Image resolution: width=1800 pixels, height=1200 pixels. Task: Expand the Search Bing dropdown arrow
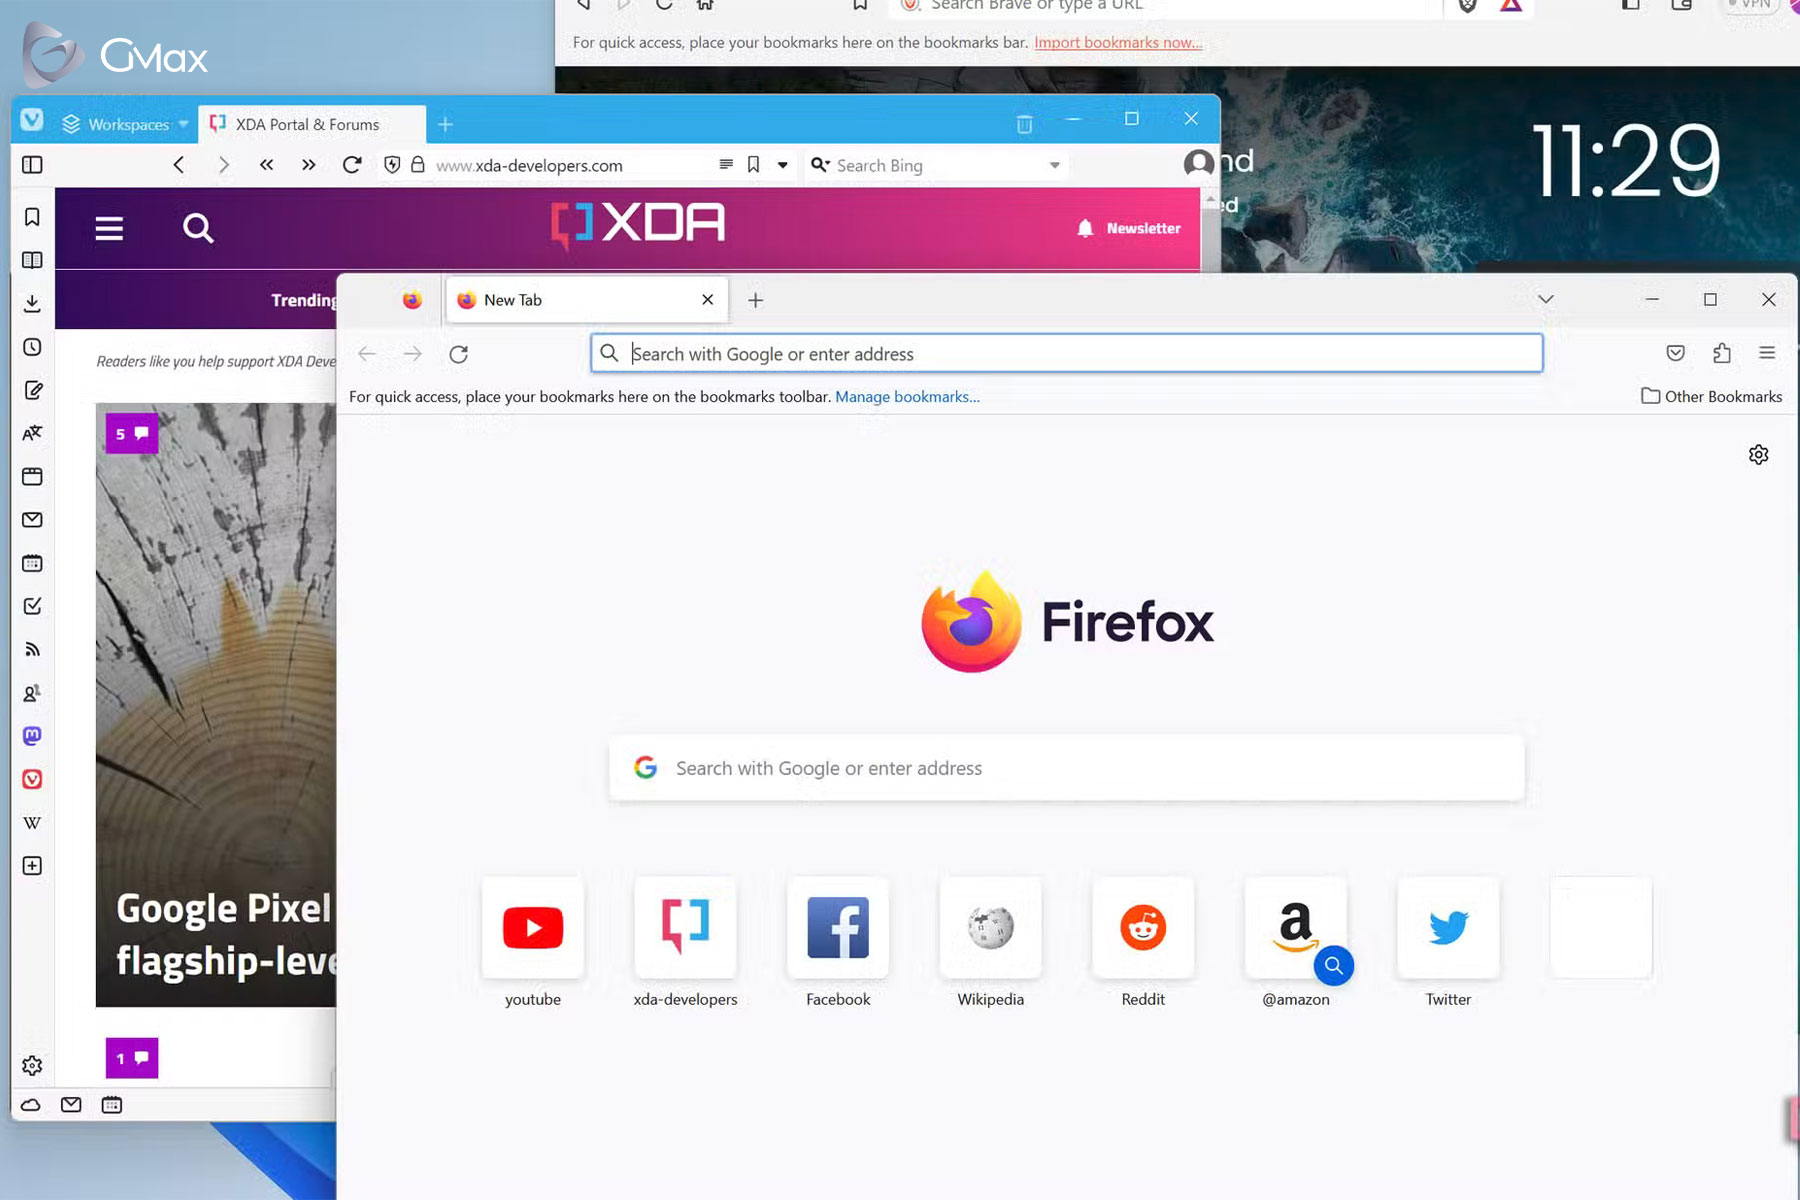coord(1054,165)
